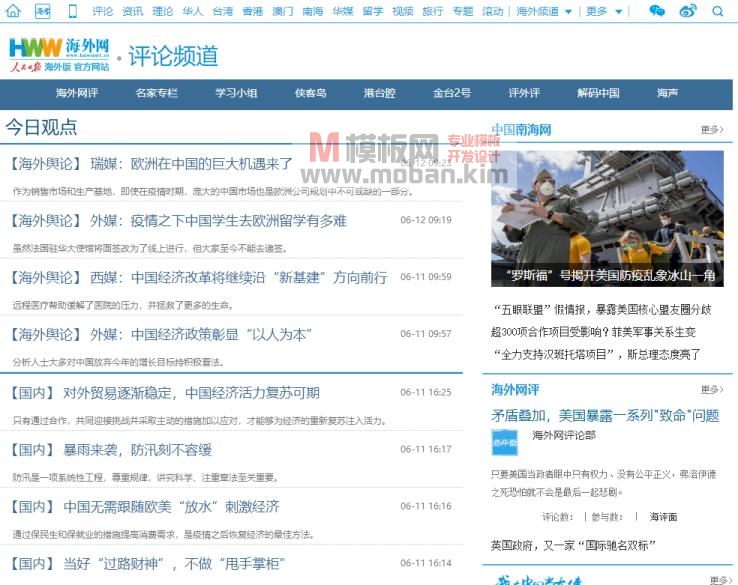Open the 罗斯福号揭开美国防疫乱象冰山一角 caption
Image resolution: width=738 pixels, height=585 pixels.
tap(610, 275)
